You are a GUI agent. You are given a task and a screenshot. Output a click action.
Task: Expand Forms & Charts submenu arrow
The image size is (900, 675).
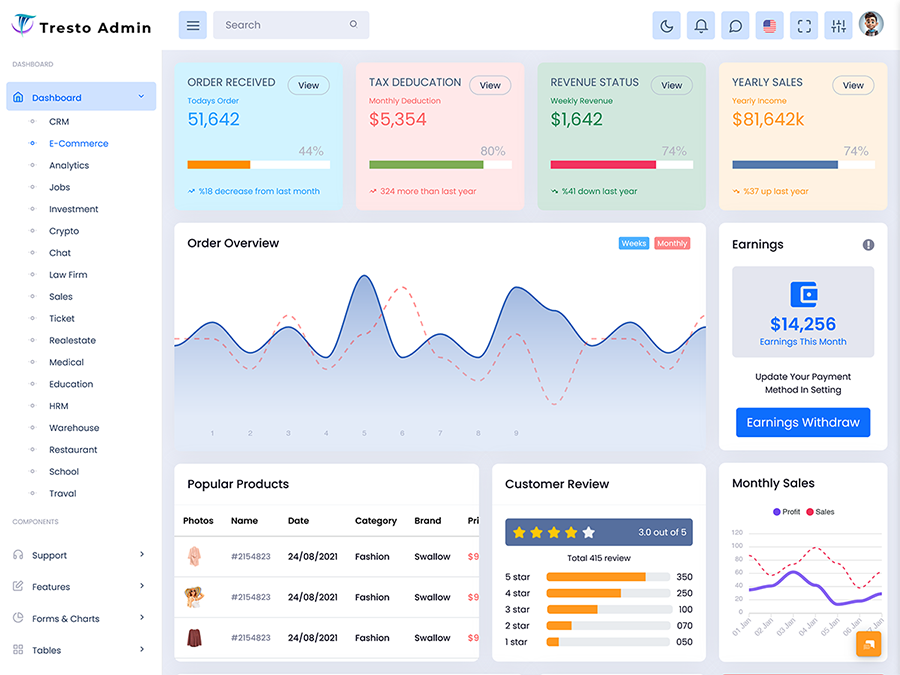(x=142, y=617)
